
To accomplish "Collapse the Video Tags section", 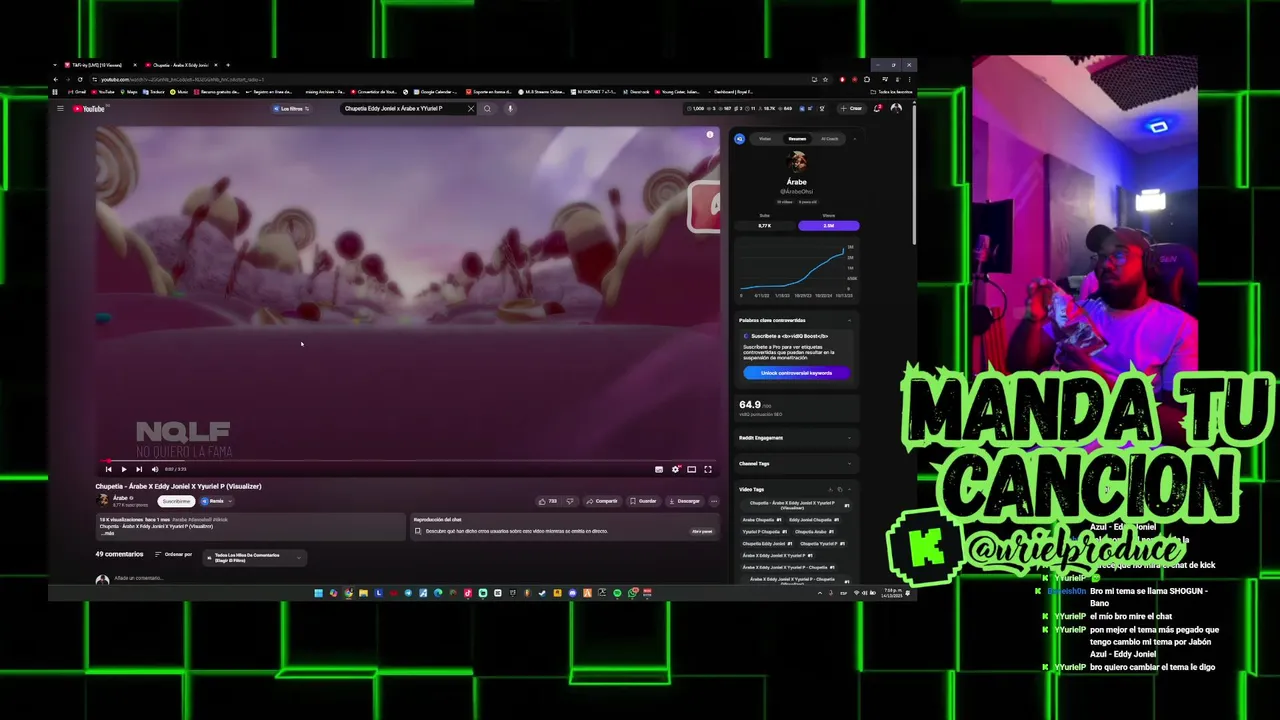I will click(x=849, y=489).
